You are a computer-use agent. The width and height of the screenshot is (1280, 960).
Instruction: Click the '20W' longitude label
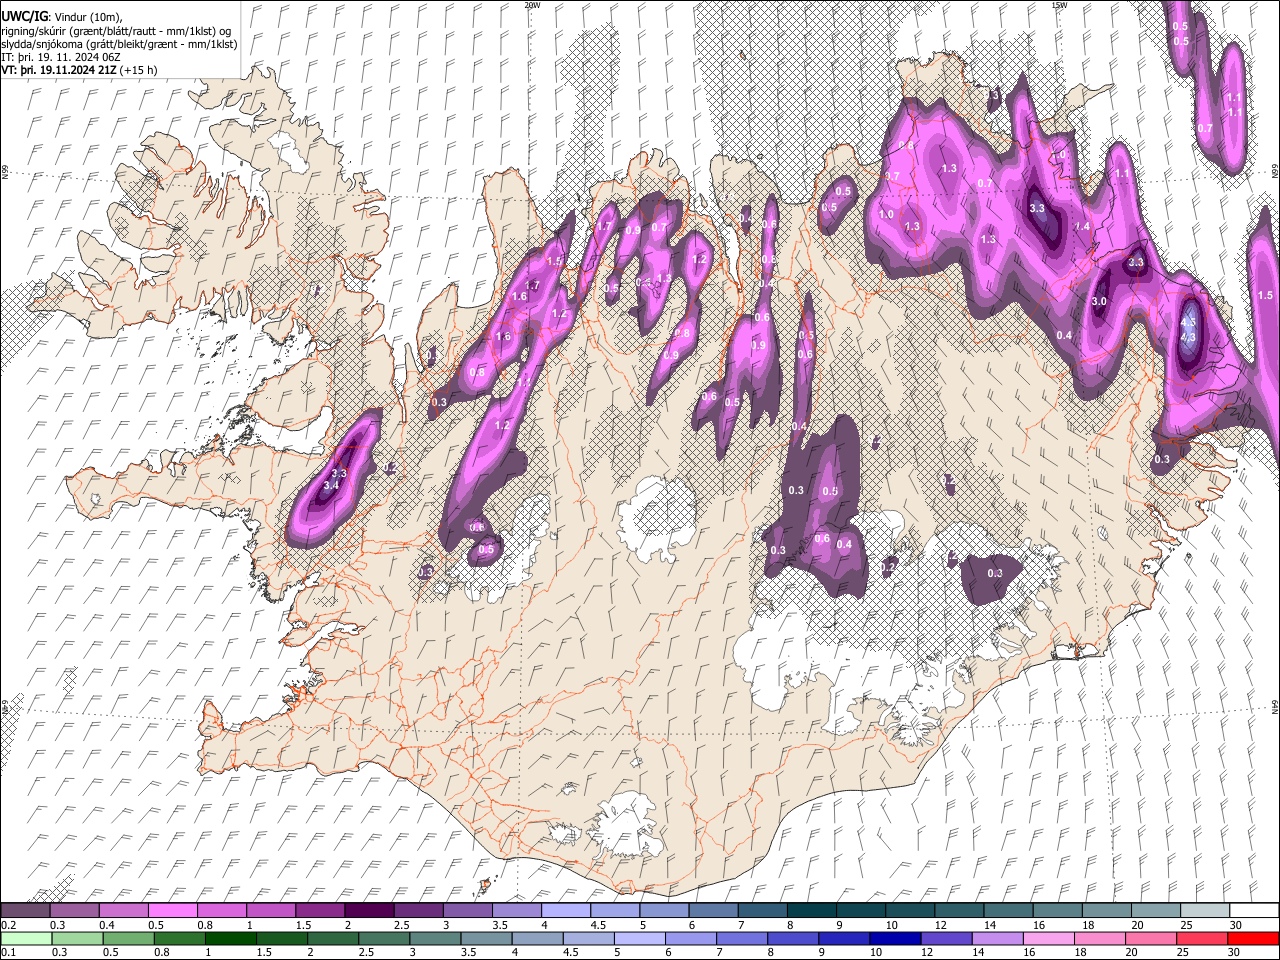[x=532, y=5]
